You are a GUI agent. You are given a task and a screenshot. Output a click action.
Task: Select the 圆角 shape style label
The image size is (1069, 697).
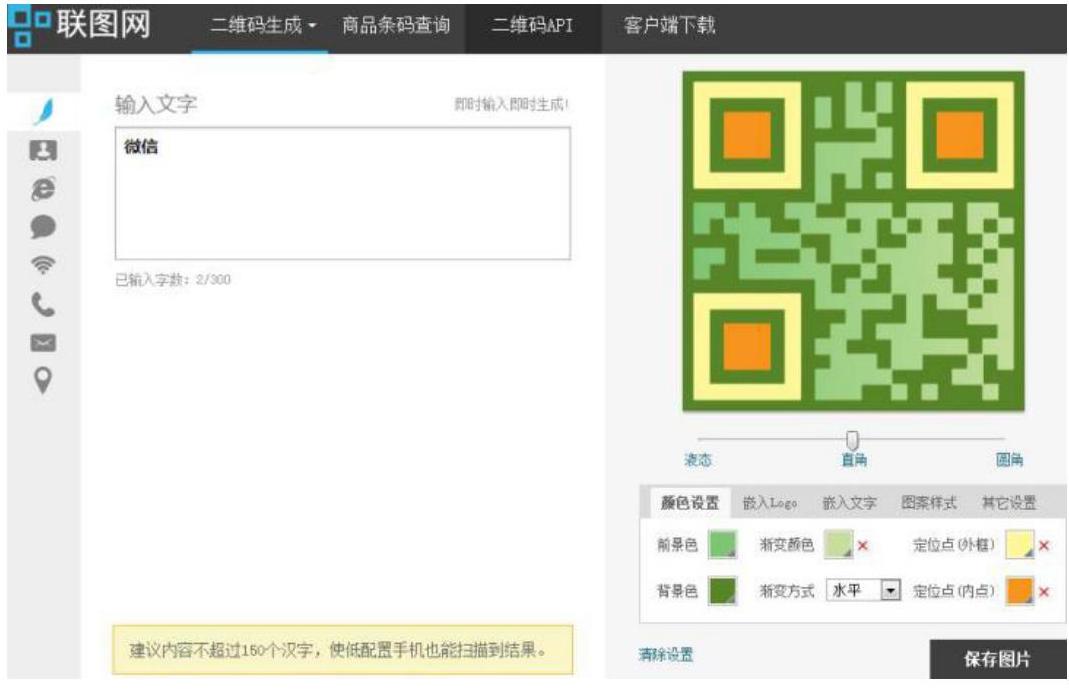1009,460
